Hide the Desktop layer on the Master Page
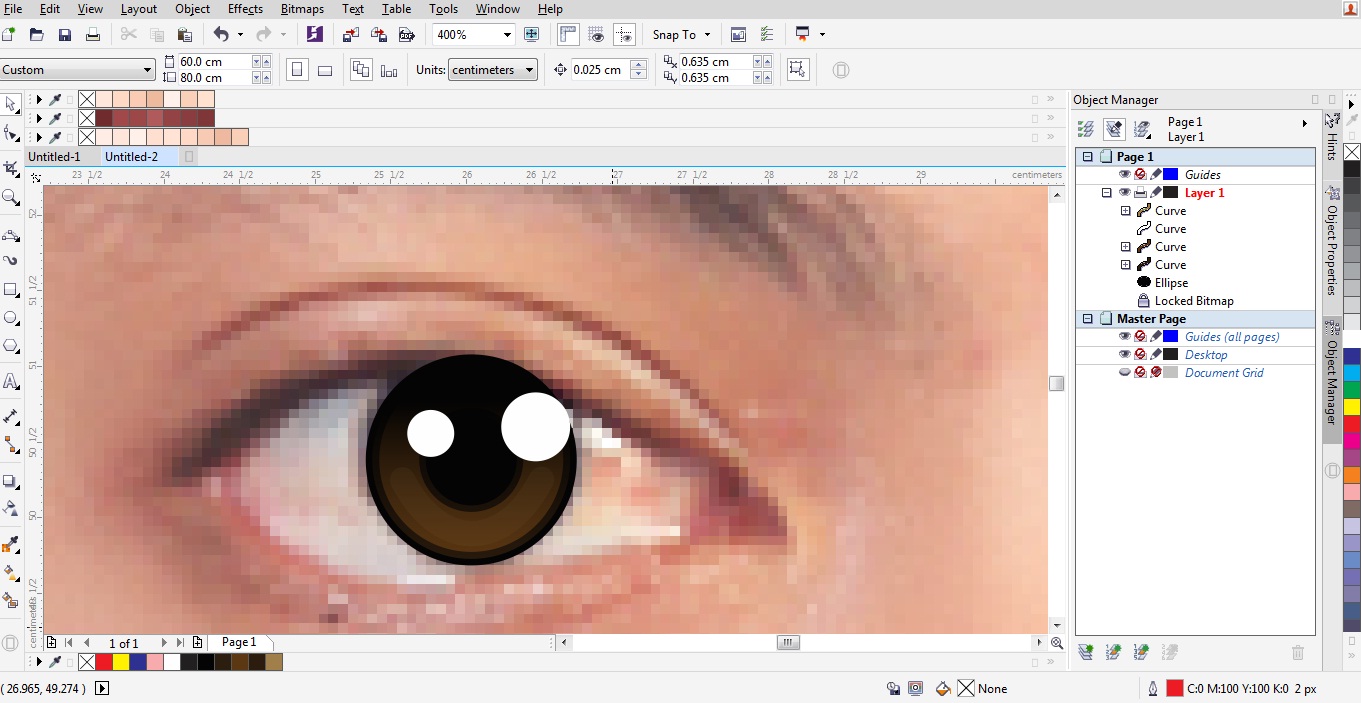 pos(1124,354)
